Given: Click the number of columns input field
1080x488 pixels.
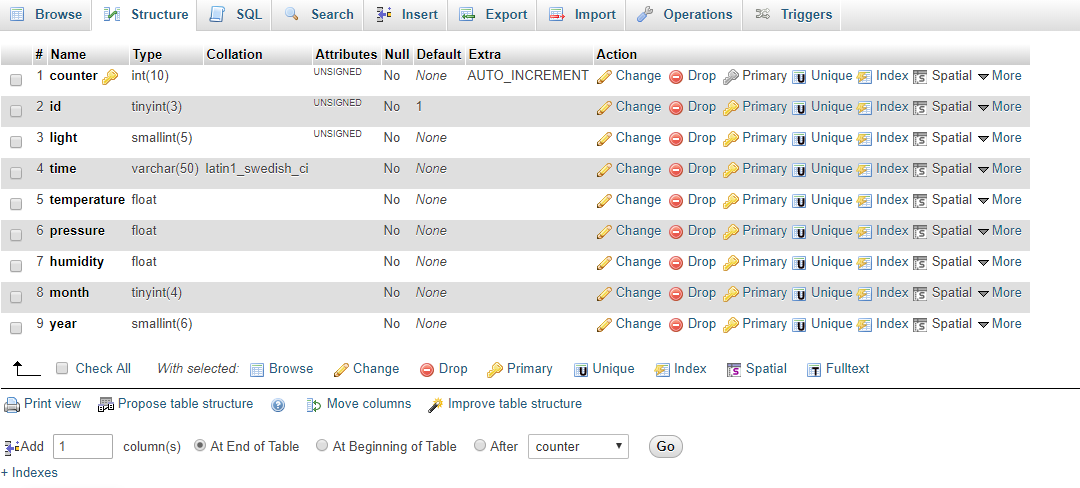Looking at the screenshot, I should click(x=83, y=446).
